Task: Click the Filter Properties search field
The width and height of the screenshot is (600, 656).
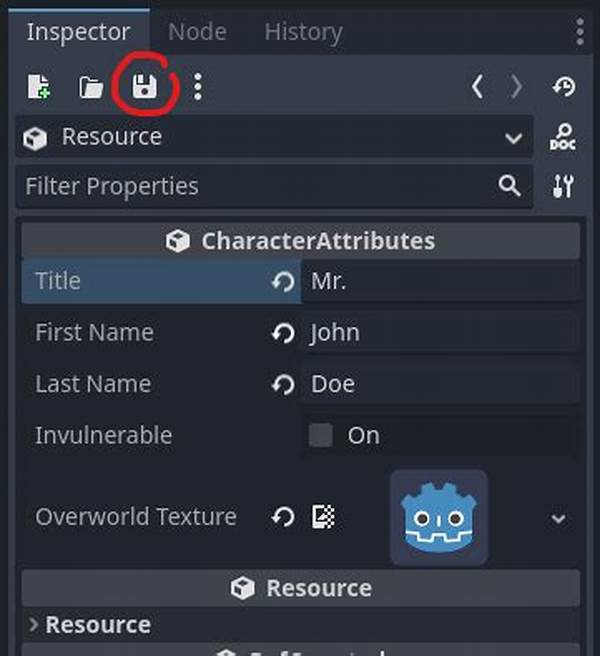Action: pyautogui.click(x=274, y=186)
